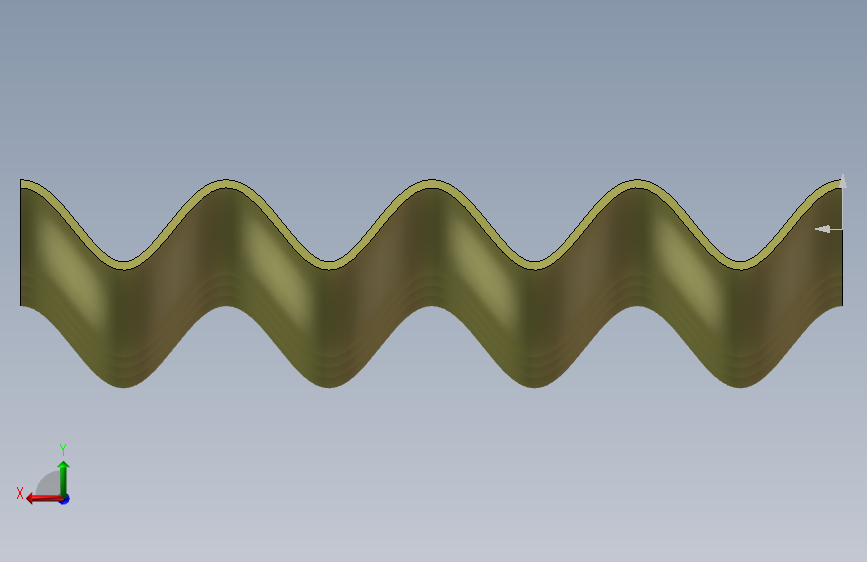Click the red X axis arrow of the triad

pos(43,499)
